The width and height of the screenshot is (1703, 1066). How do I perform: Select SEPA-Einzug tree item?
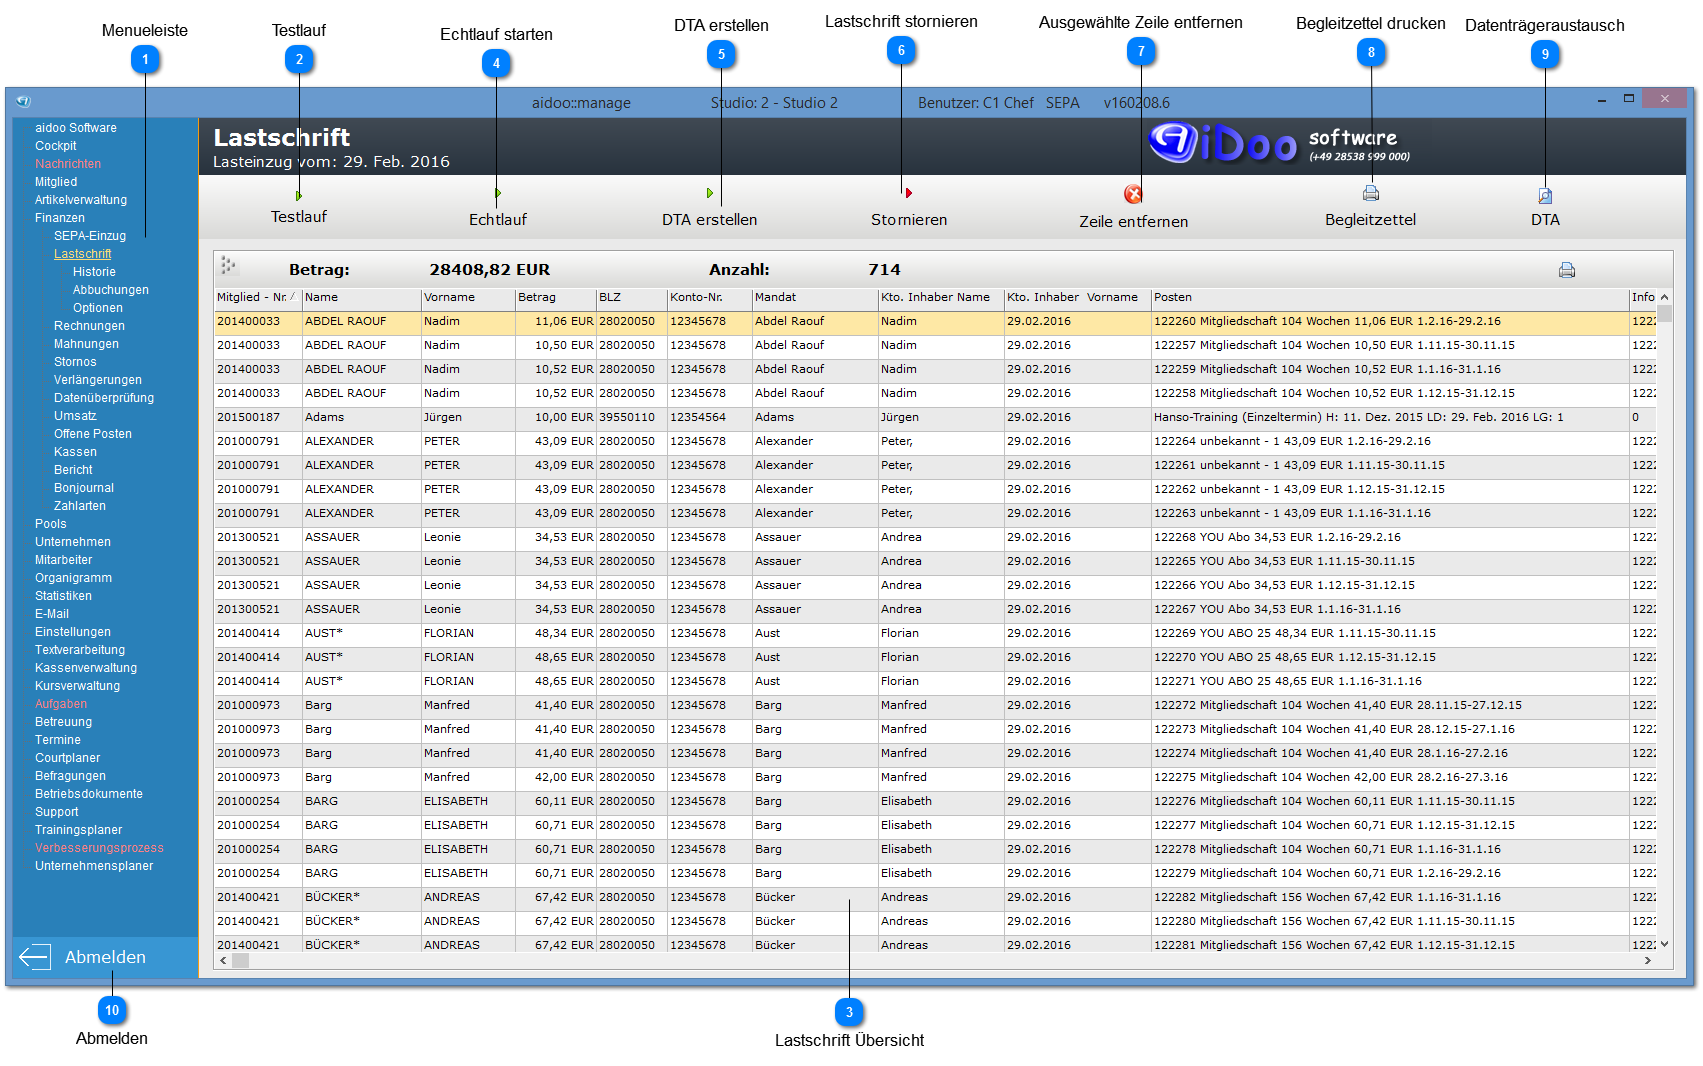(x=90, y=236)
